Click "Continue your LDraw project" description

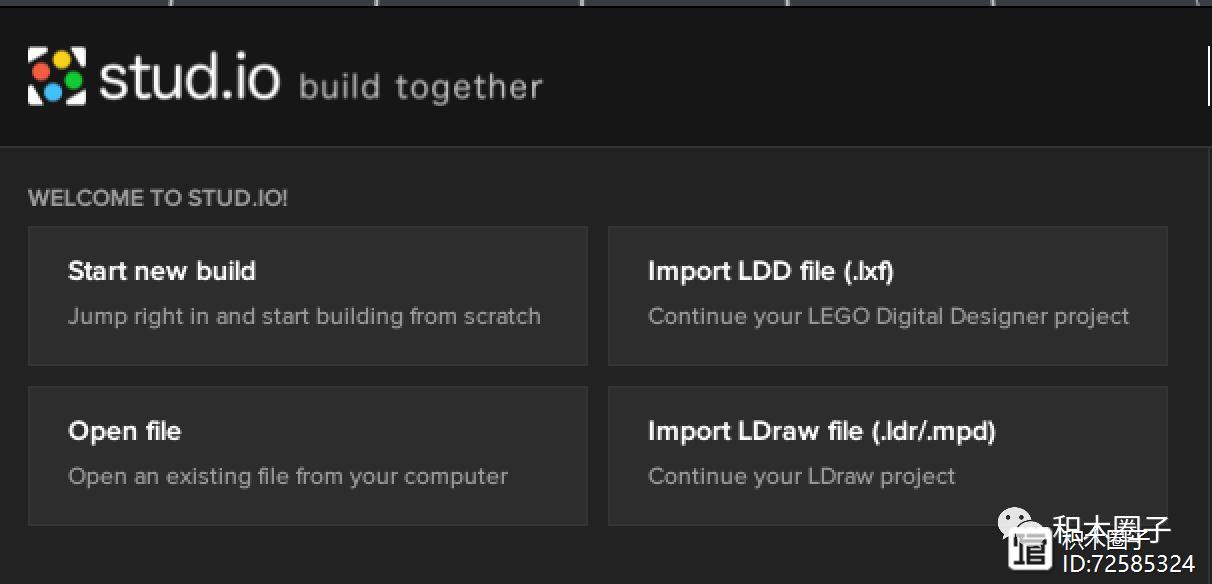(x=801, y=476)
